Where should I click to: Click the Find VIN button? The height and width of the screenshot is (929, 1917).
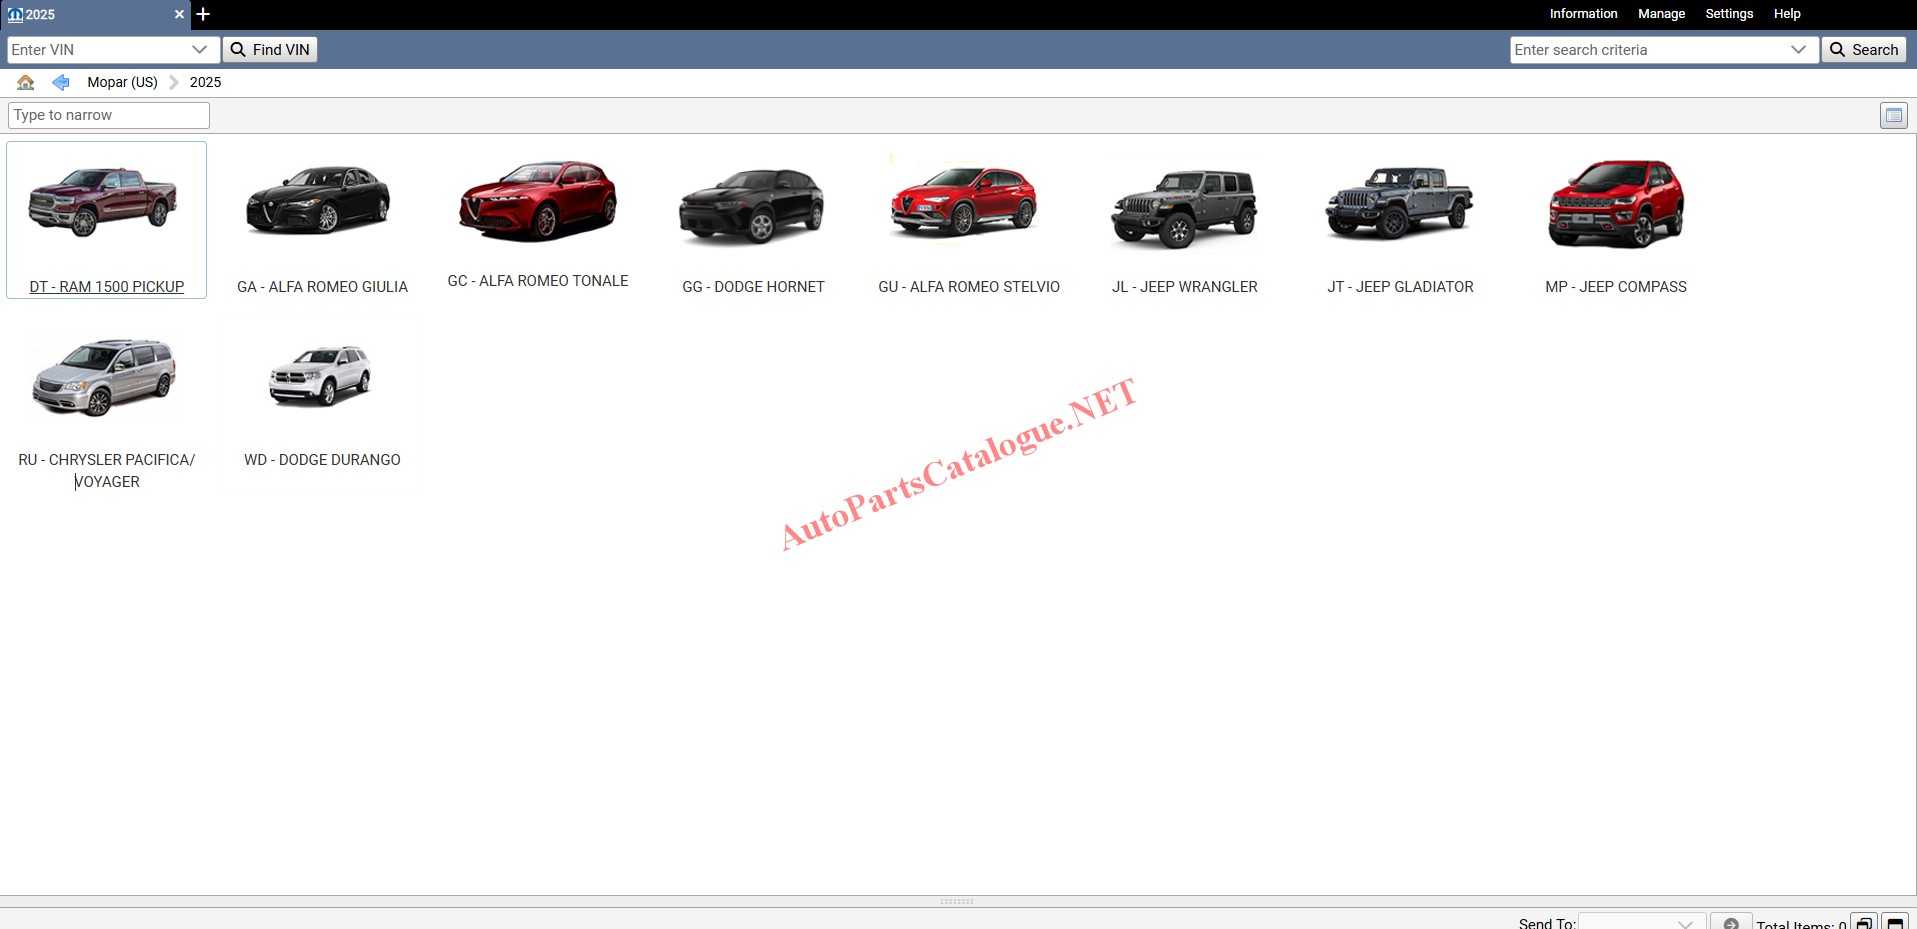pyautogui.click(x=270, y=50)
